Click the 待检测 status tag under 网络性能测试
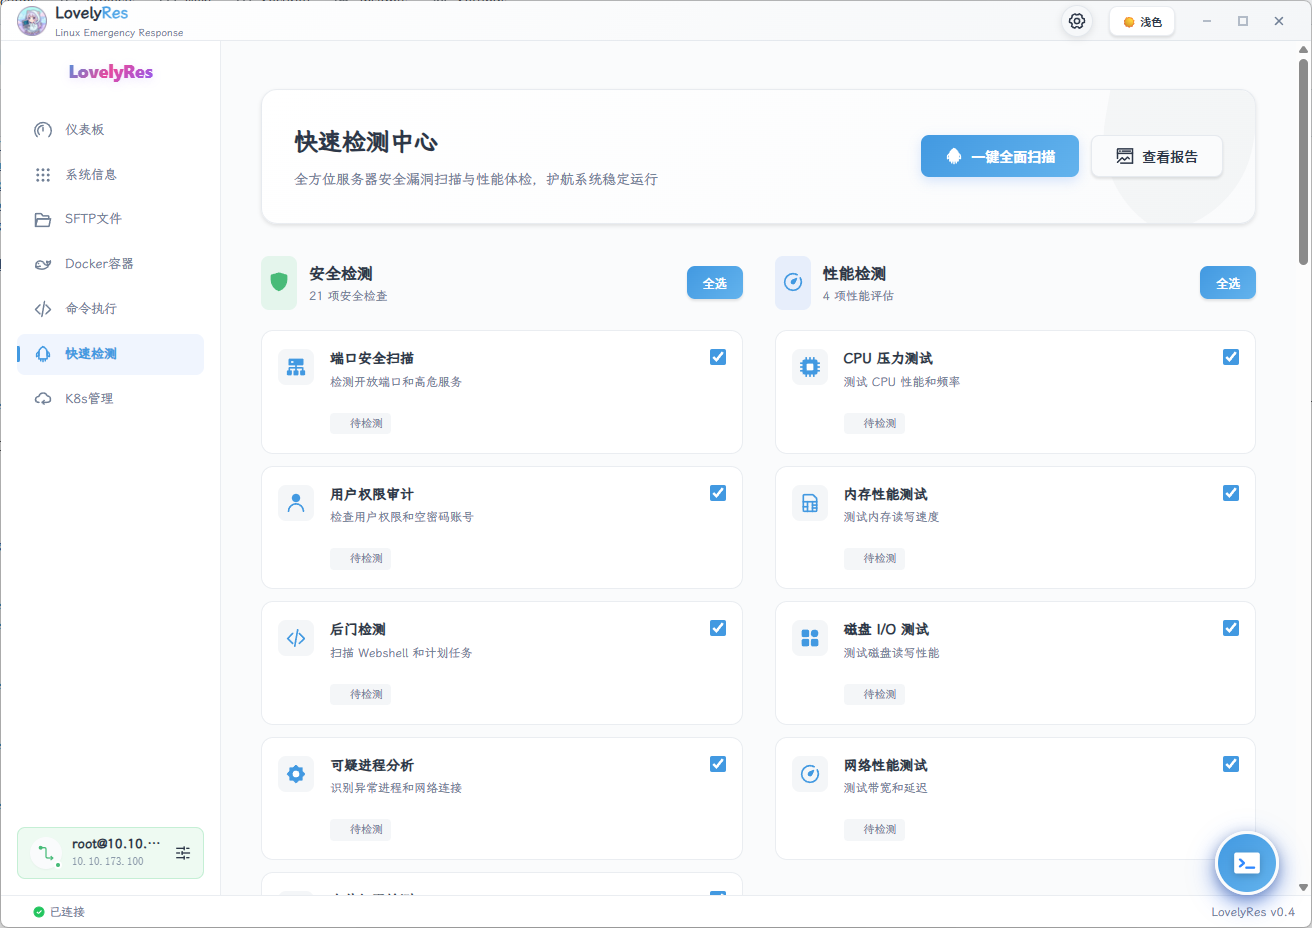The image size is (1312, 928). [x=875, y=829]
